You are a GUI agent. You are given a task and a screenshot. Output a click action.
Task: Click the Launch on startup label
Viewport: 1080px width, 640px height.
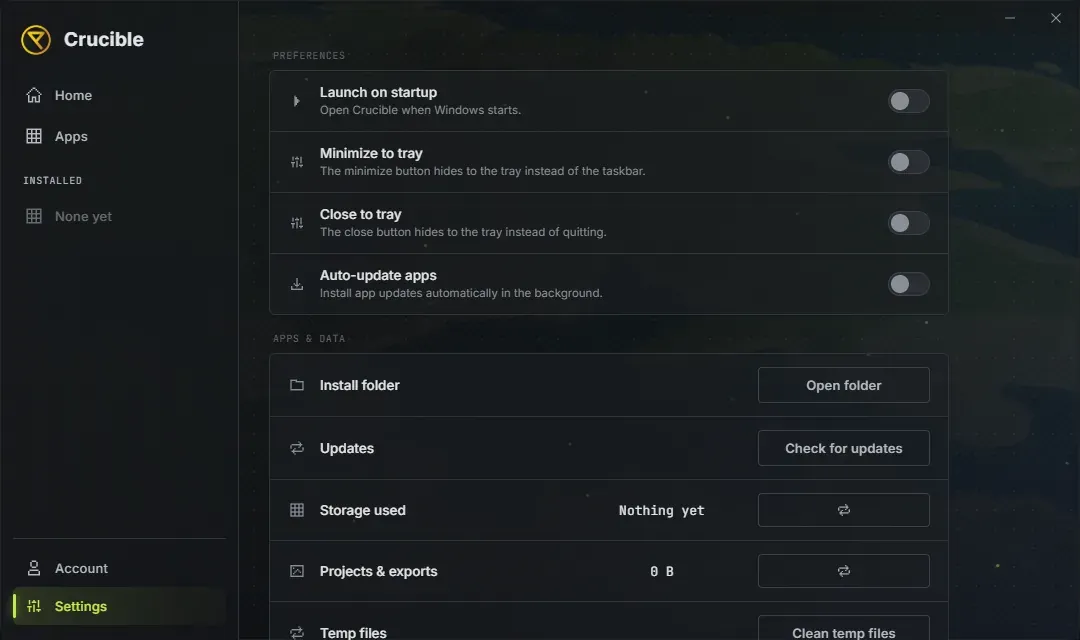pos(378,92)
